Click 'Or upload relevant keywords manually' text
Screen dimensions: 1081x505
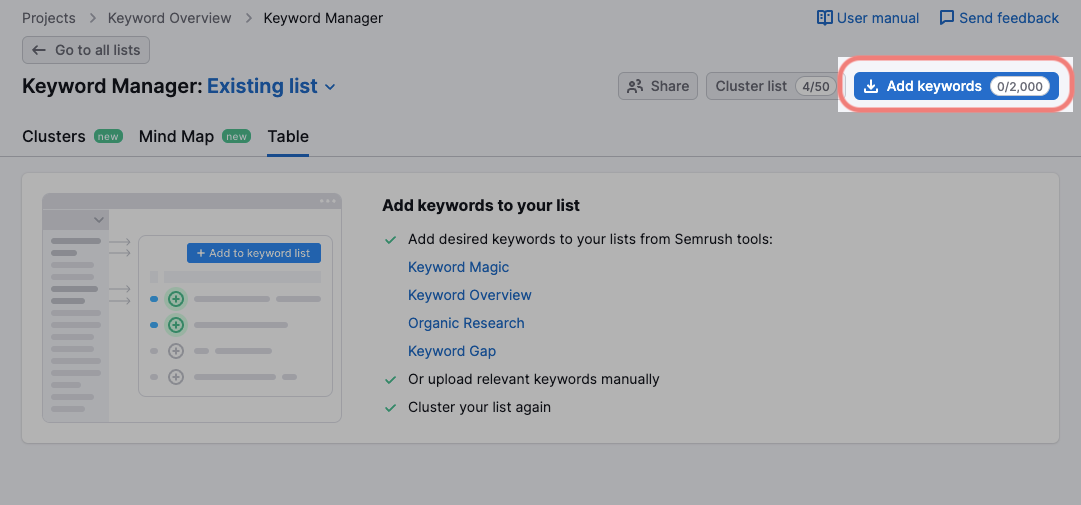534,379
